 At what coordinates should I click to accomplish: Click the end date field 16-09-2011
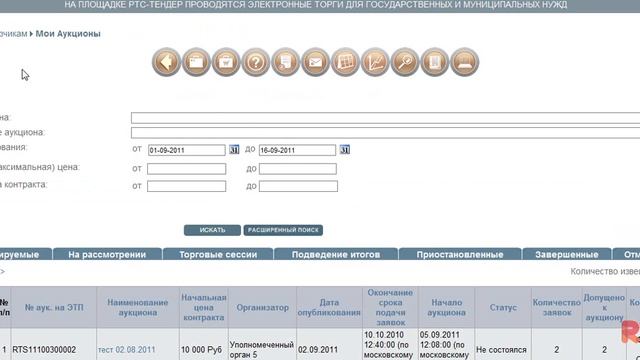point(297,150)
